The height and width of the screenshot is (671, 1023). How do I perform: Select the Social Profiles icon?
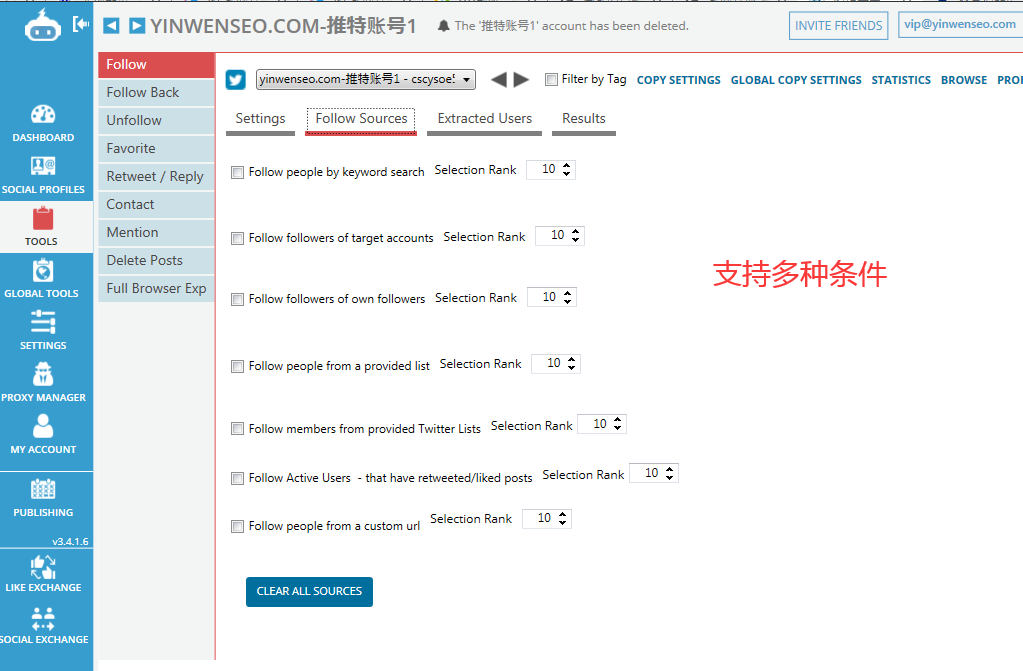click(43, 170)
